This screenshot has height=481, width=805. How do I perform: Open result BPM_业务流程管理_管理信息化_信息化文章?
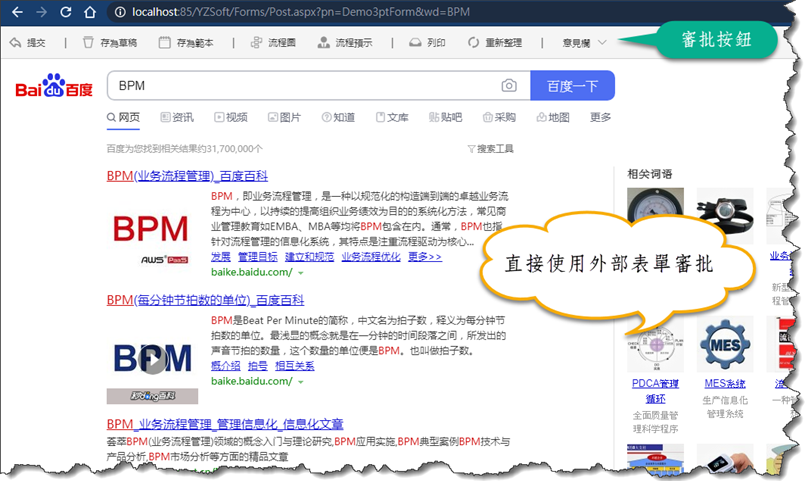pyautogui.click(x=225, y=425)
